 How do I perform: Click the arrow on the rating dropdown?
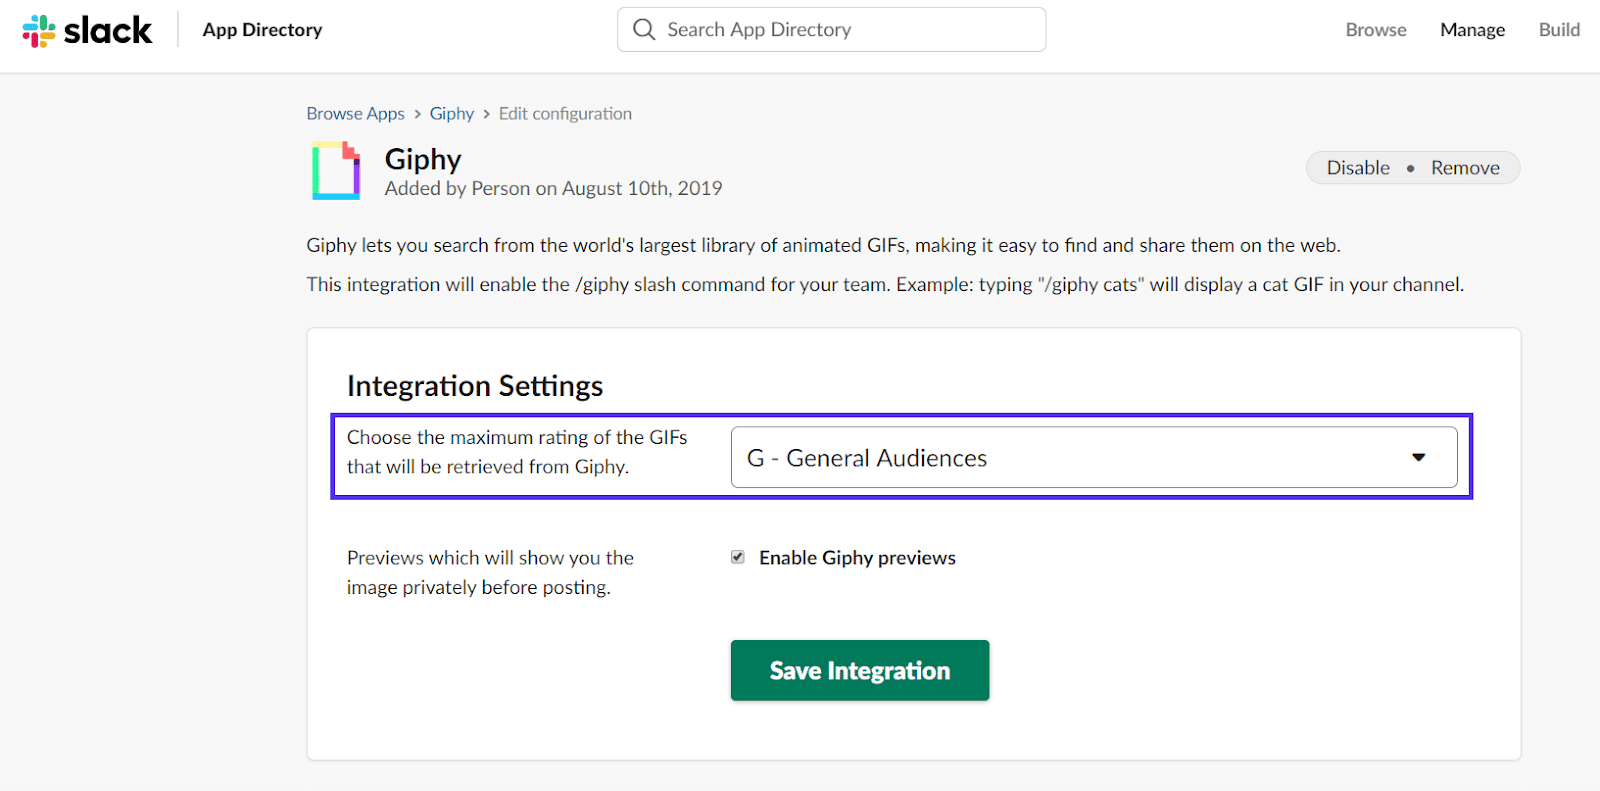click(x=1418, y=458)
